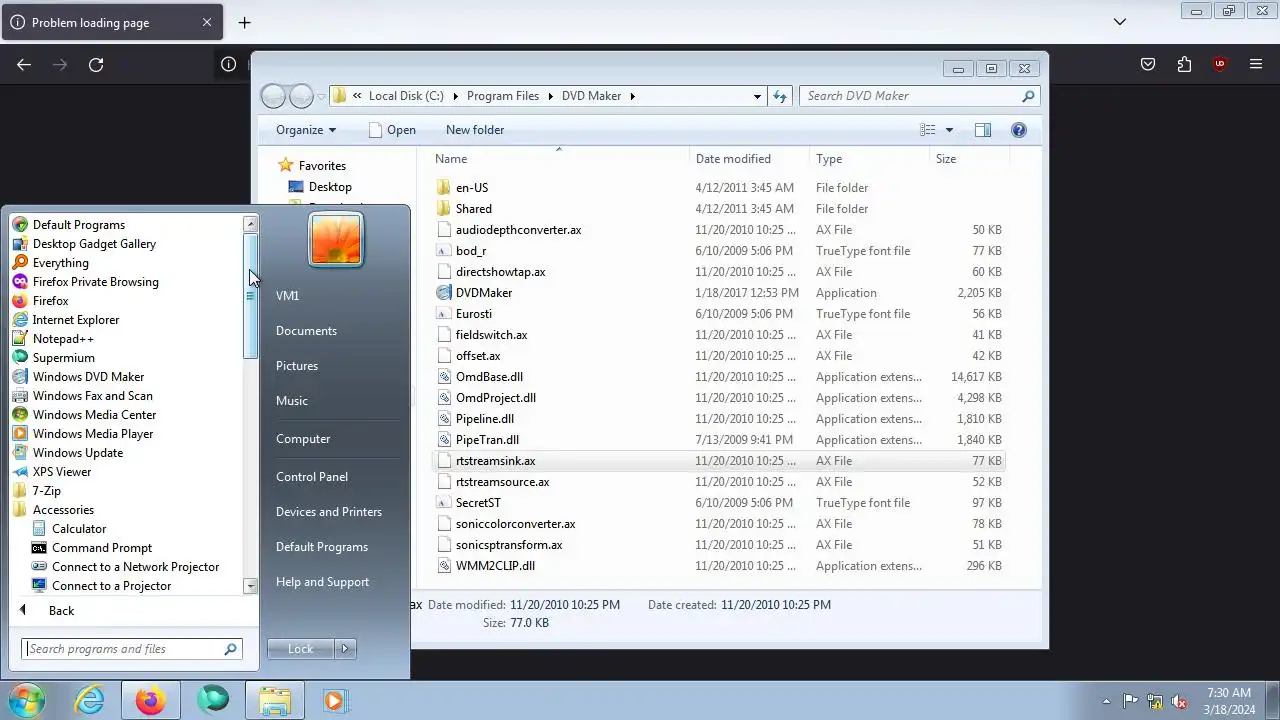The image size is (1280, 720).
Task: Click the arrow after Program Files in breadcrumb
Action: point(550,96)
